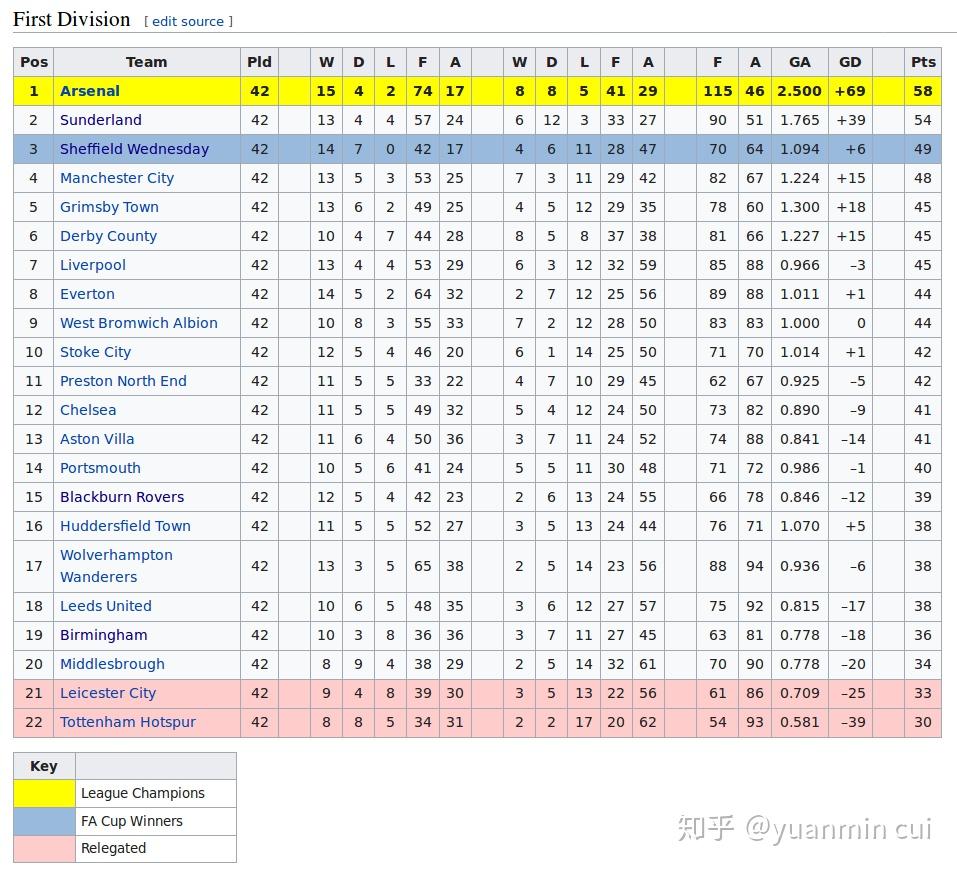Click the edit source link
957x872 pixels.
pyautogui.click(x=188, y=21)
